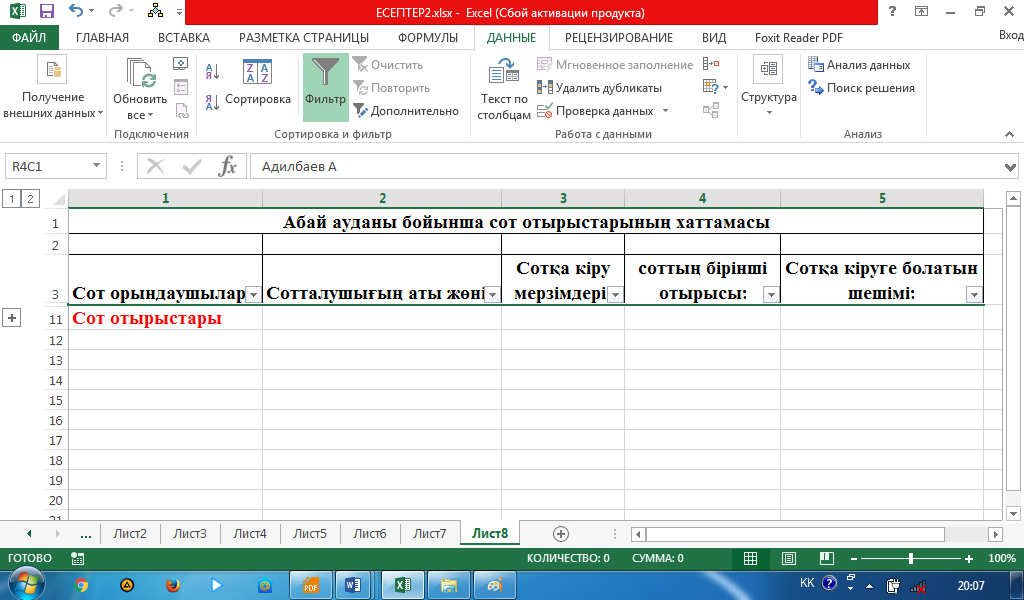Switch to the РЕЦЕНЗИРОВАНИЕ tab

pyautogui.click(x=618, y=37)
